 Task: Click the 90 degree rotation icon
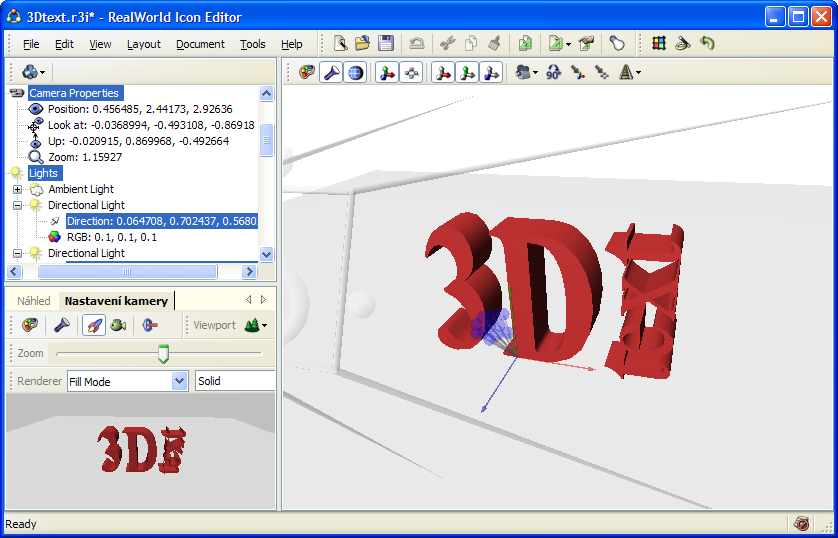coord(554,73)
